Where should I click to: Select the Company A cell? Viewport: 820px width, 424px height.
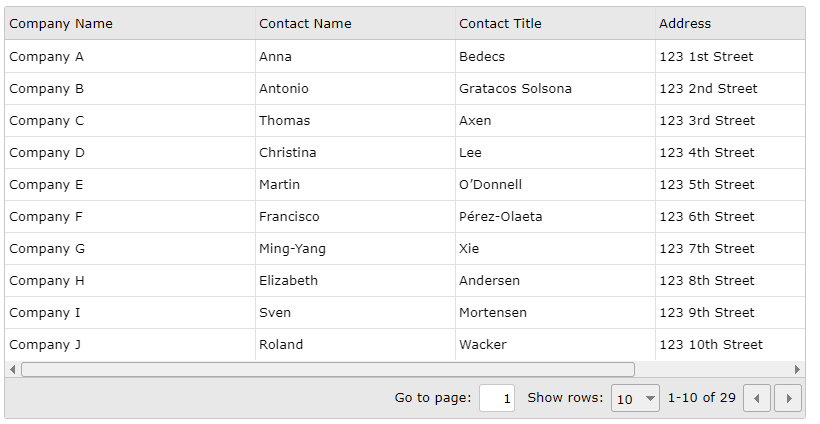[130, 56]
